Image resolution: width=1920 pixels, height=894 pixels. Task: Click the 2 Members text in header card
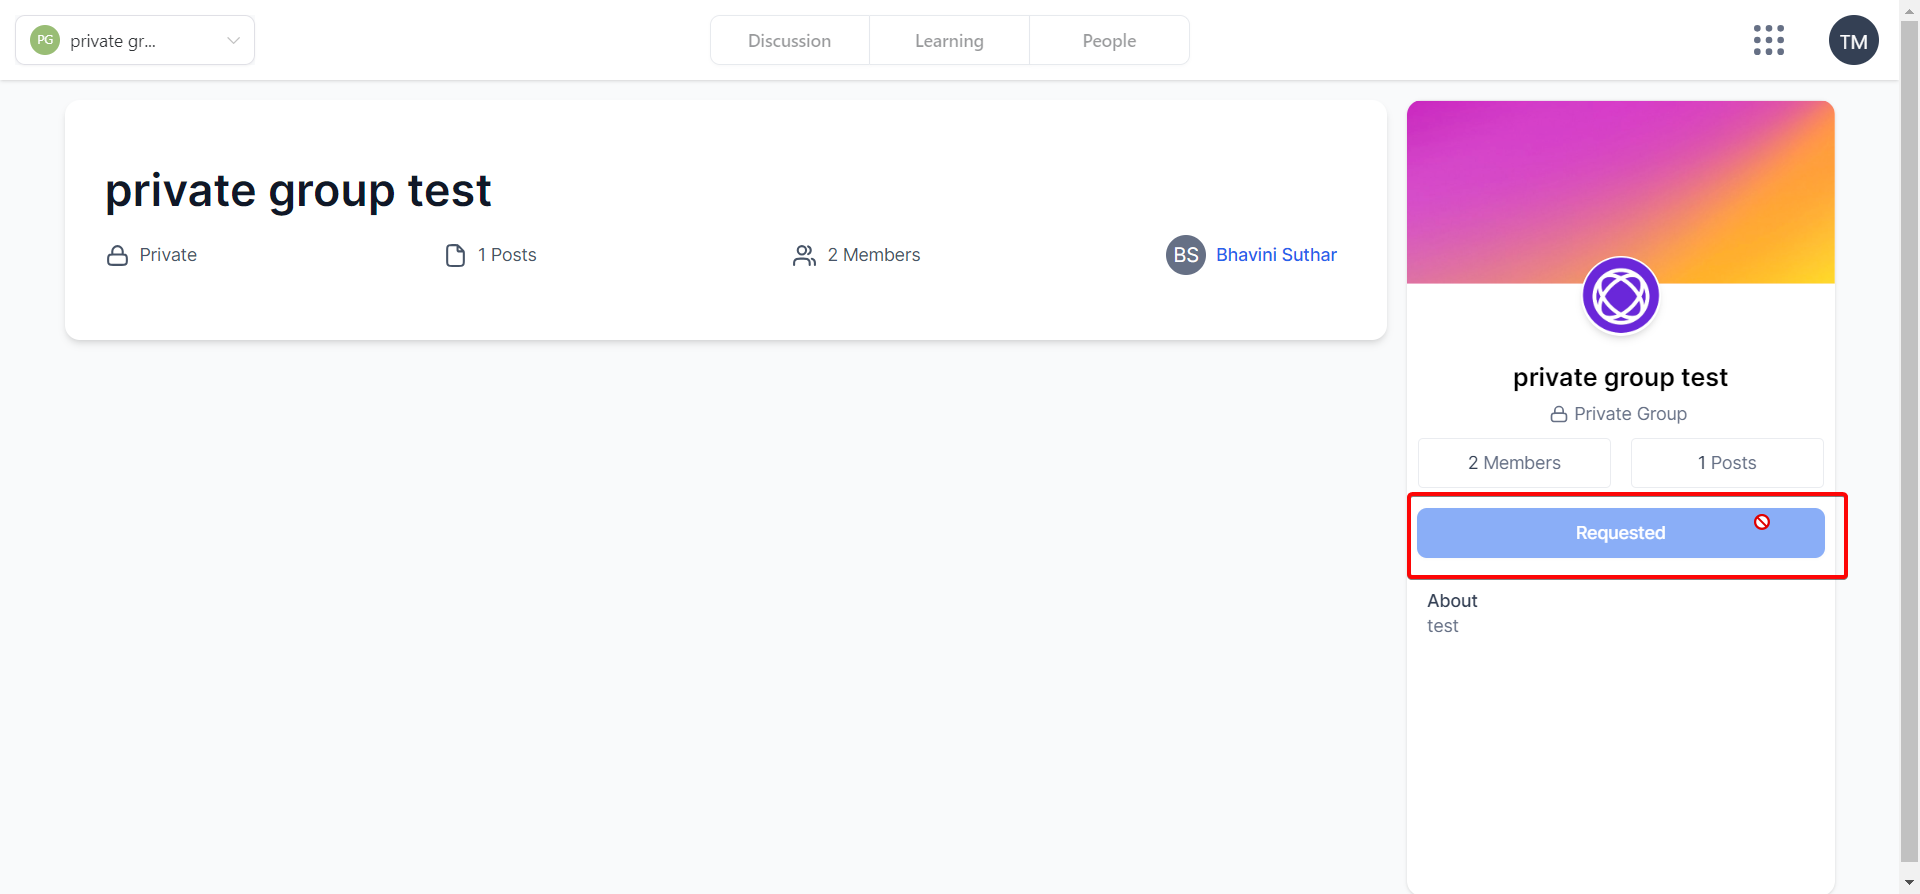tap(874, 255)
